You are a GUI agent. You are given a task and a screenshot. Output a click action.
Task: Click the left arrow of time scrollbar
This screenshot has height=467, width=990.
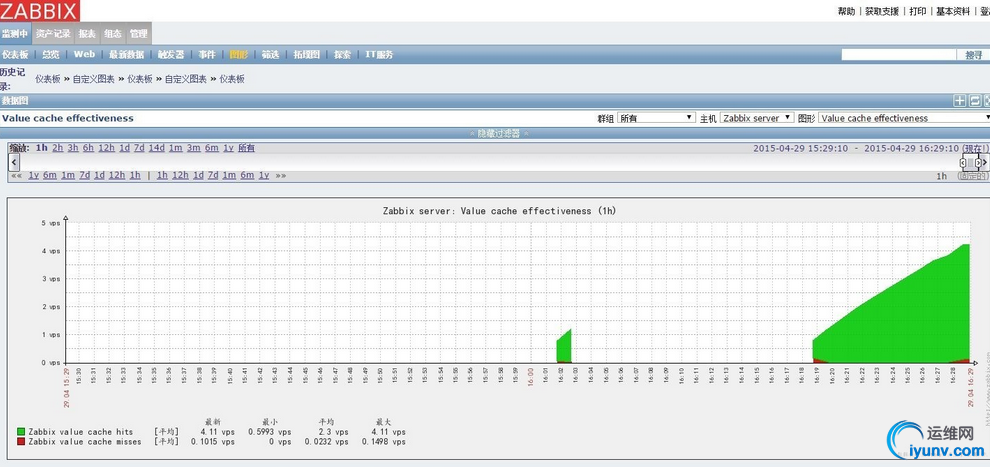coord(15,162)
